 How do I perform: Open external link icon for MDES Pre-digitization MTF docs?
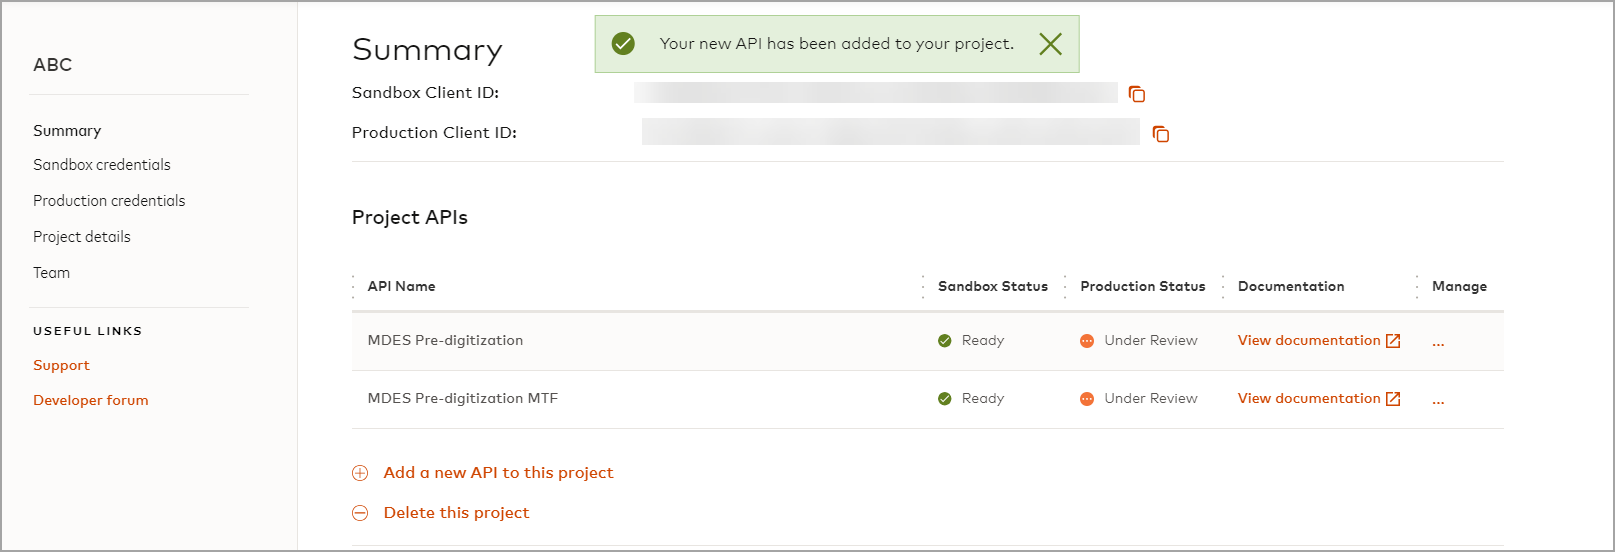pos(1393,399)
